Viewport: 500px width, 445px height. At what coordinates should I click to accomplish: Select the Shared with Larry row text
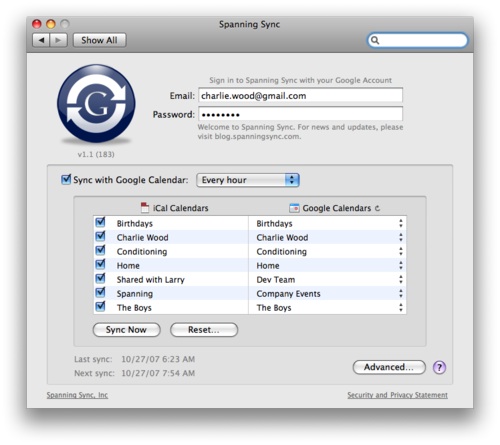(150, 280)
